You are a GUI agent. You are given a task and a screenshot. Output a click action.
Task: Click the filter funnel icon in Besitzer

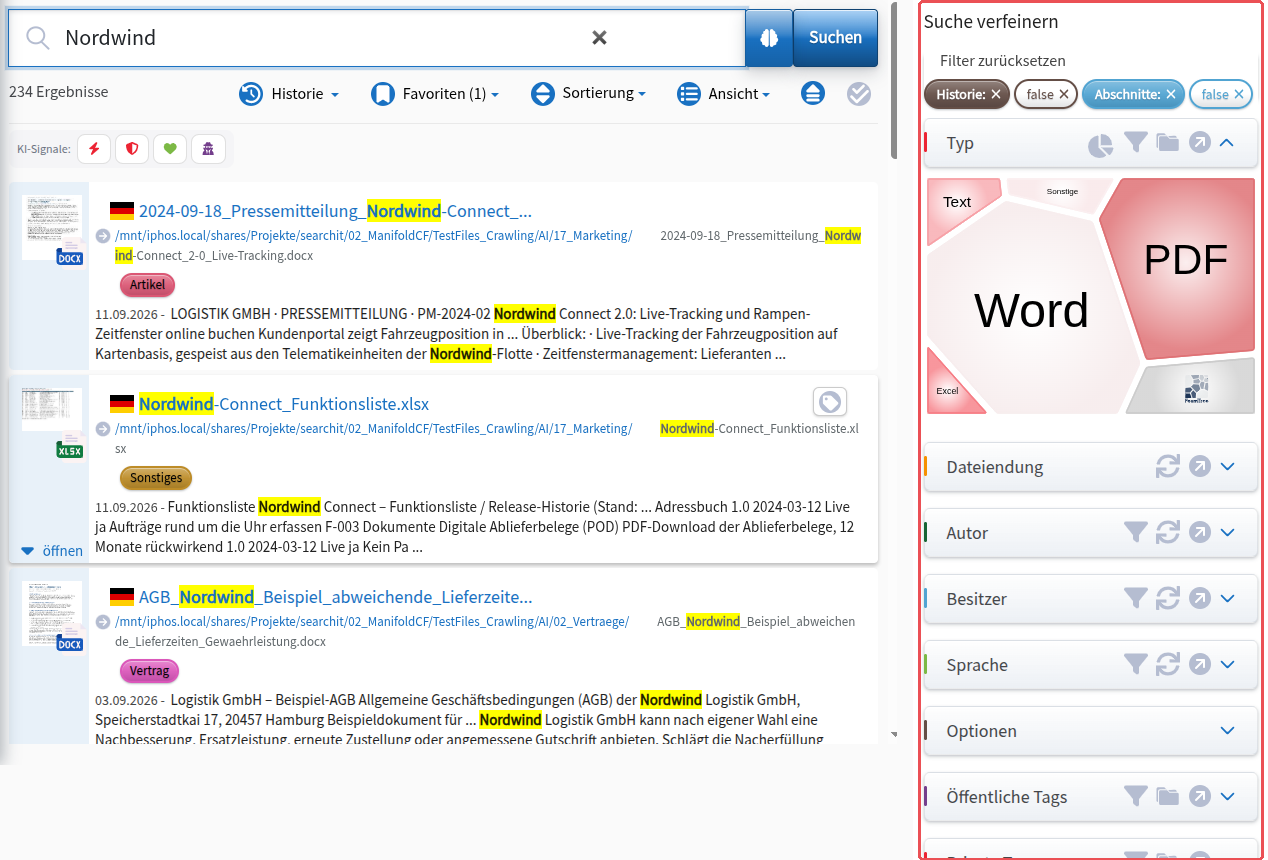pos(1135,599)
